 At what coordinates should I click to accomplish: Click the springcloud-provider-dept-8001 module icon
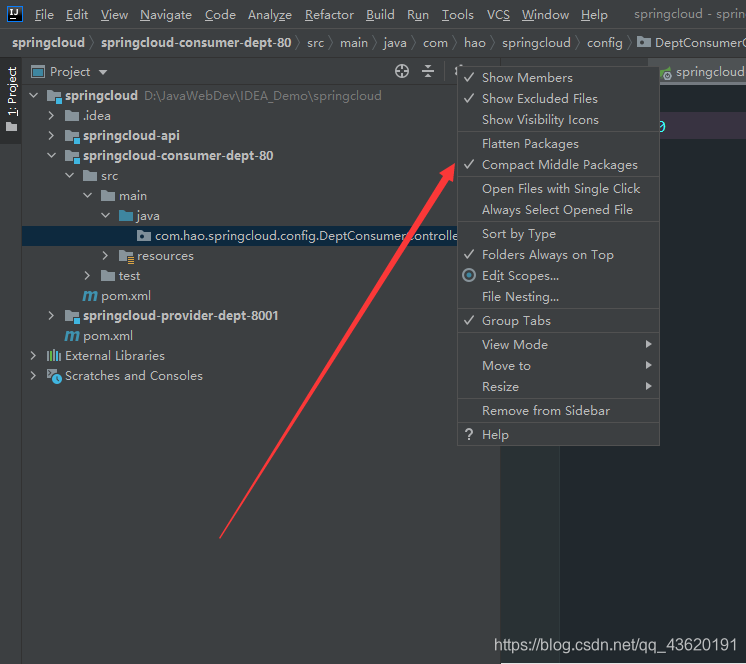[72, 316]
